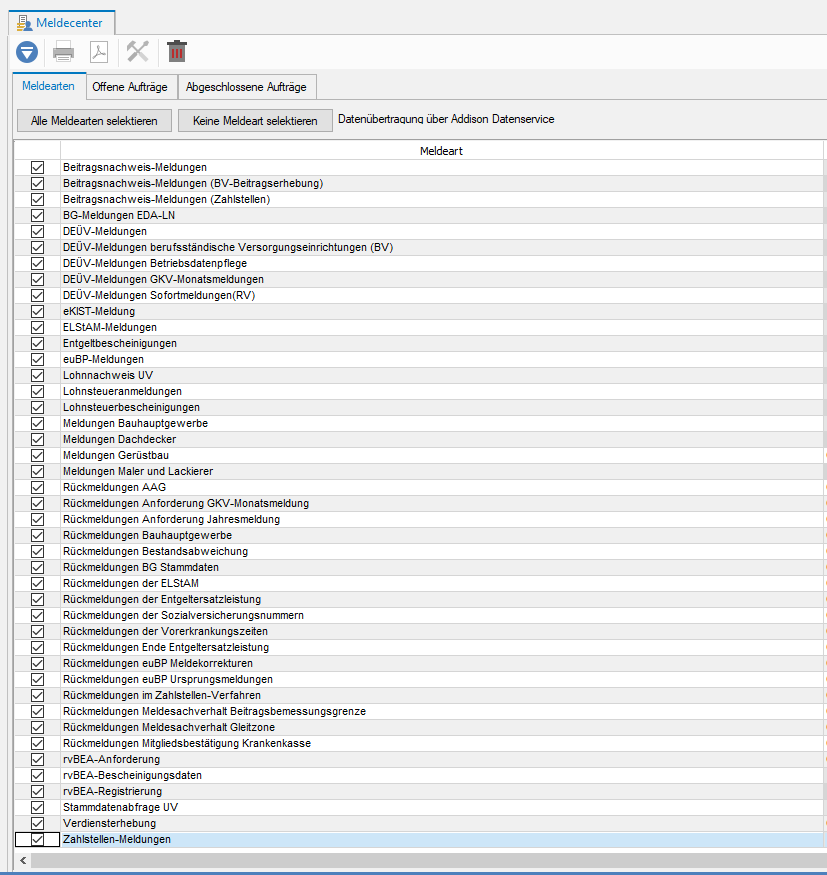Click the horizontal scrollbar left arrow

click(22, 861)
